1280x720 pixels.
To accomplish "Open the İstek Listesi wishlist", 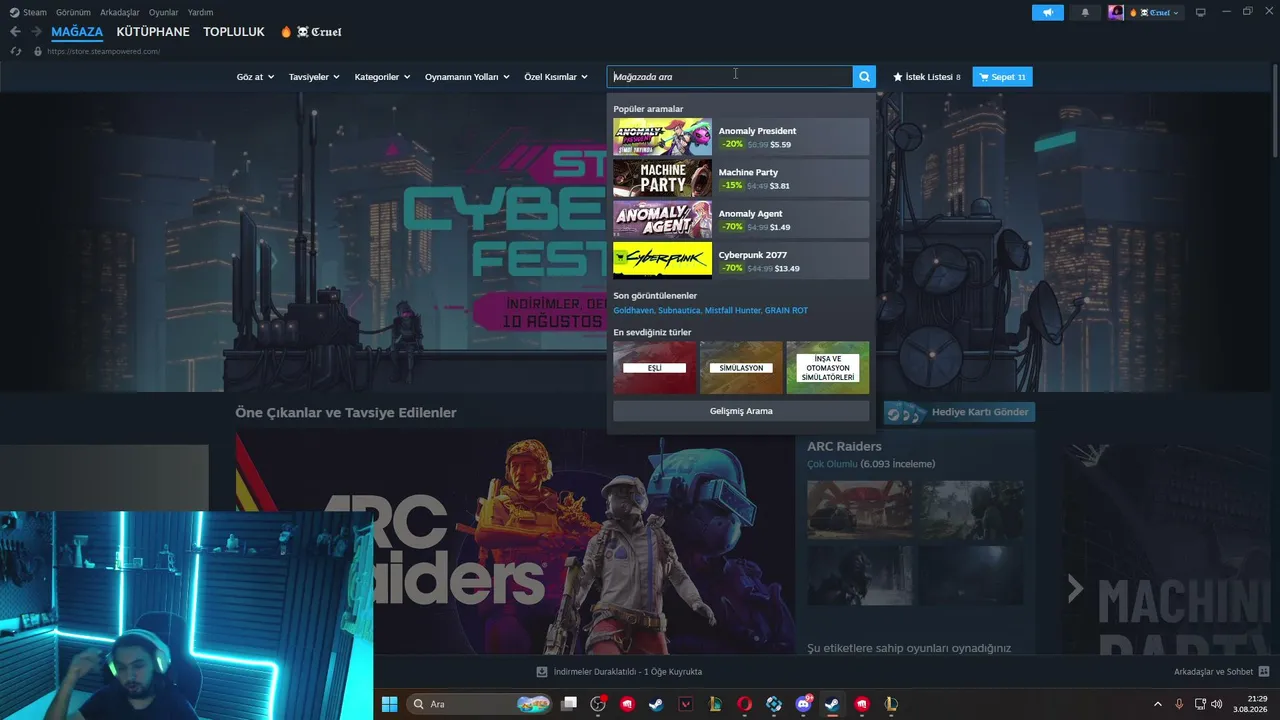I will [927, 77].
